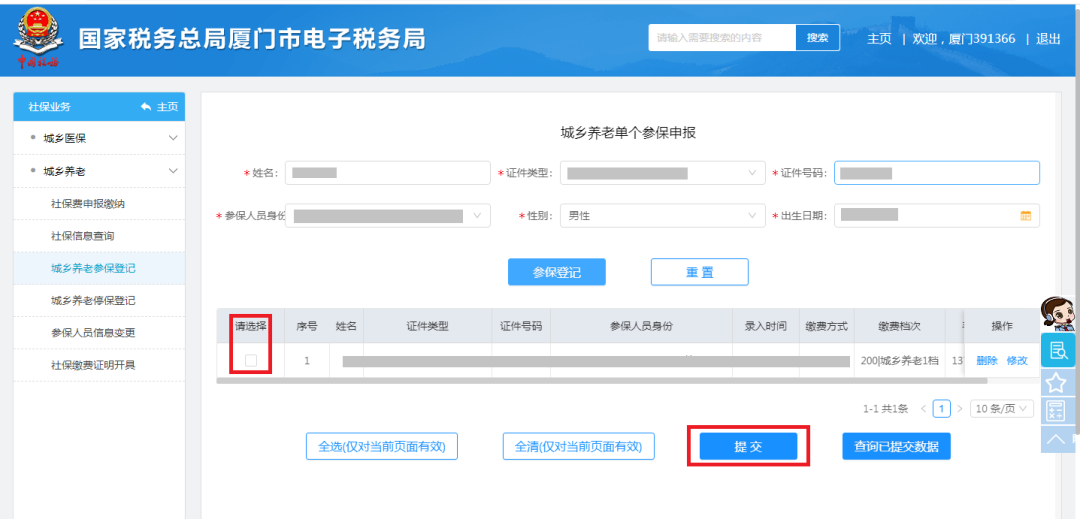Open the calendar picker for 出生日期

click(x=1026, y=215)
